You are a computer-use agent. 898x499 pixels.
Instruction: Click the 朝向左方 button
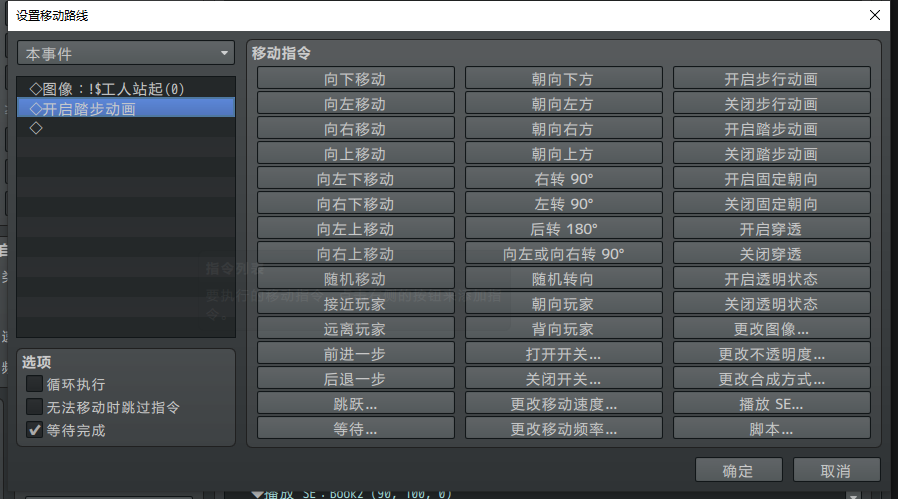pos(564,104)
